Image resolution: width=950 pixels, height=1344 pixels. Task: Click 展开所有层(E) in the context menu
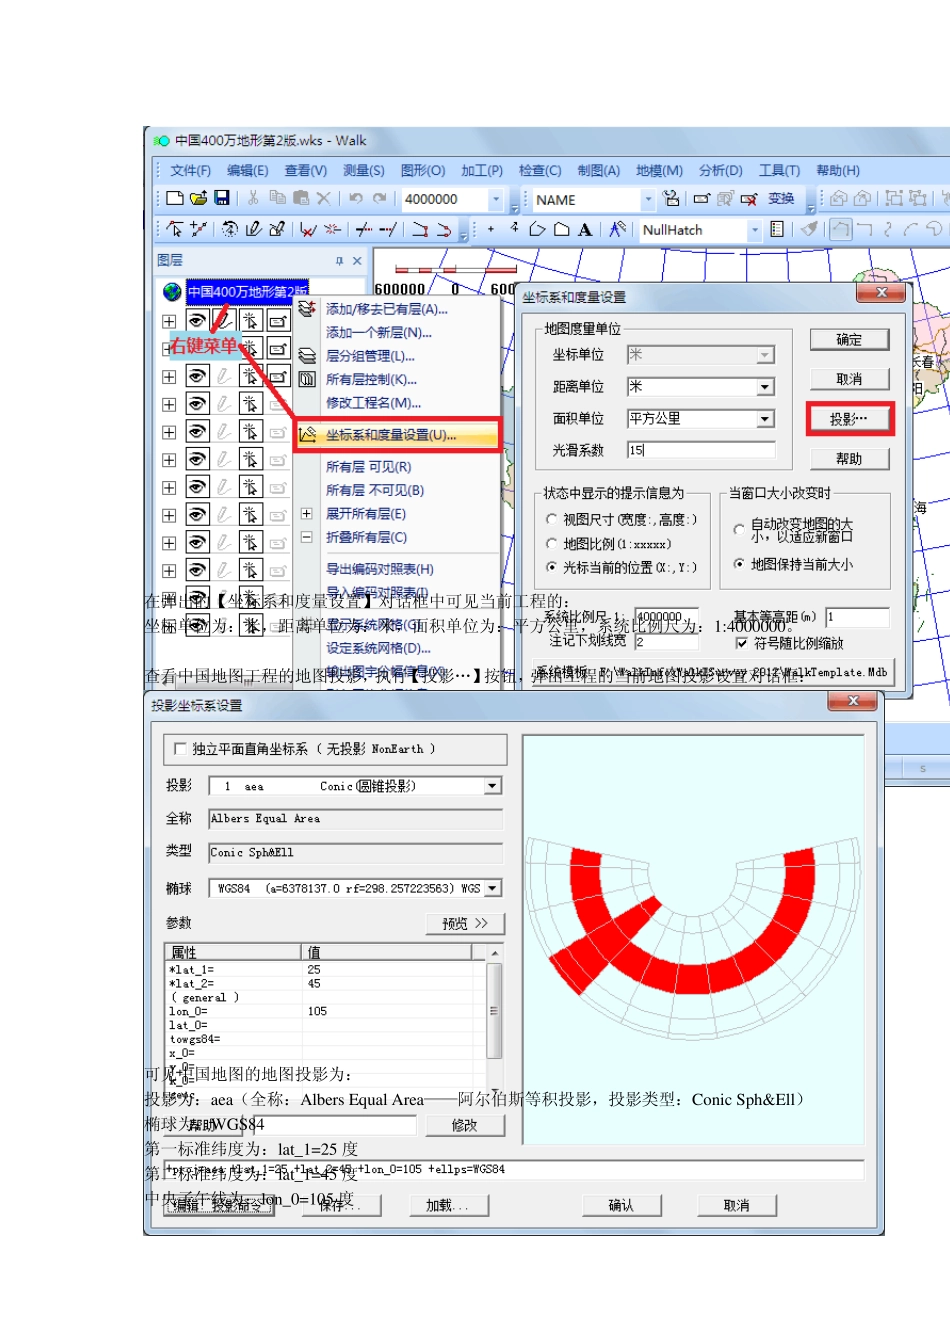click(x=366, y=514)
